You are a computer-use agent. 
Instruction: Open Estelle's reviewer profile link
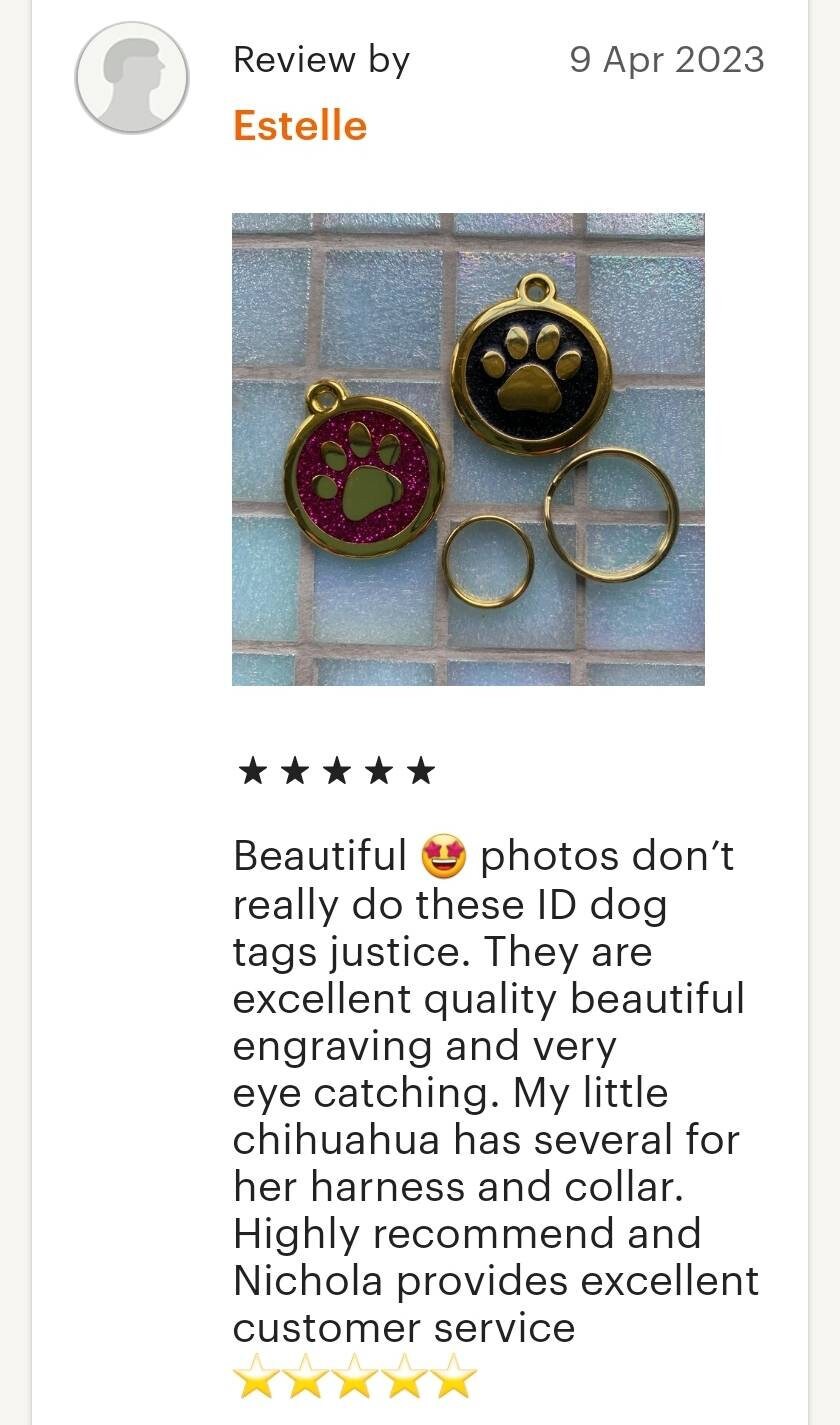click(300, 126)
